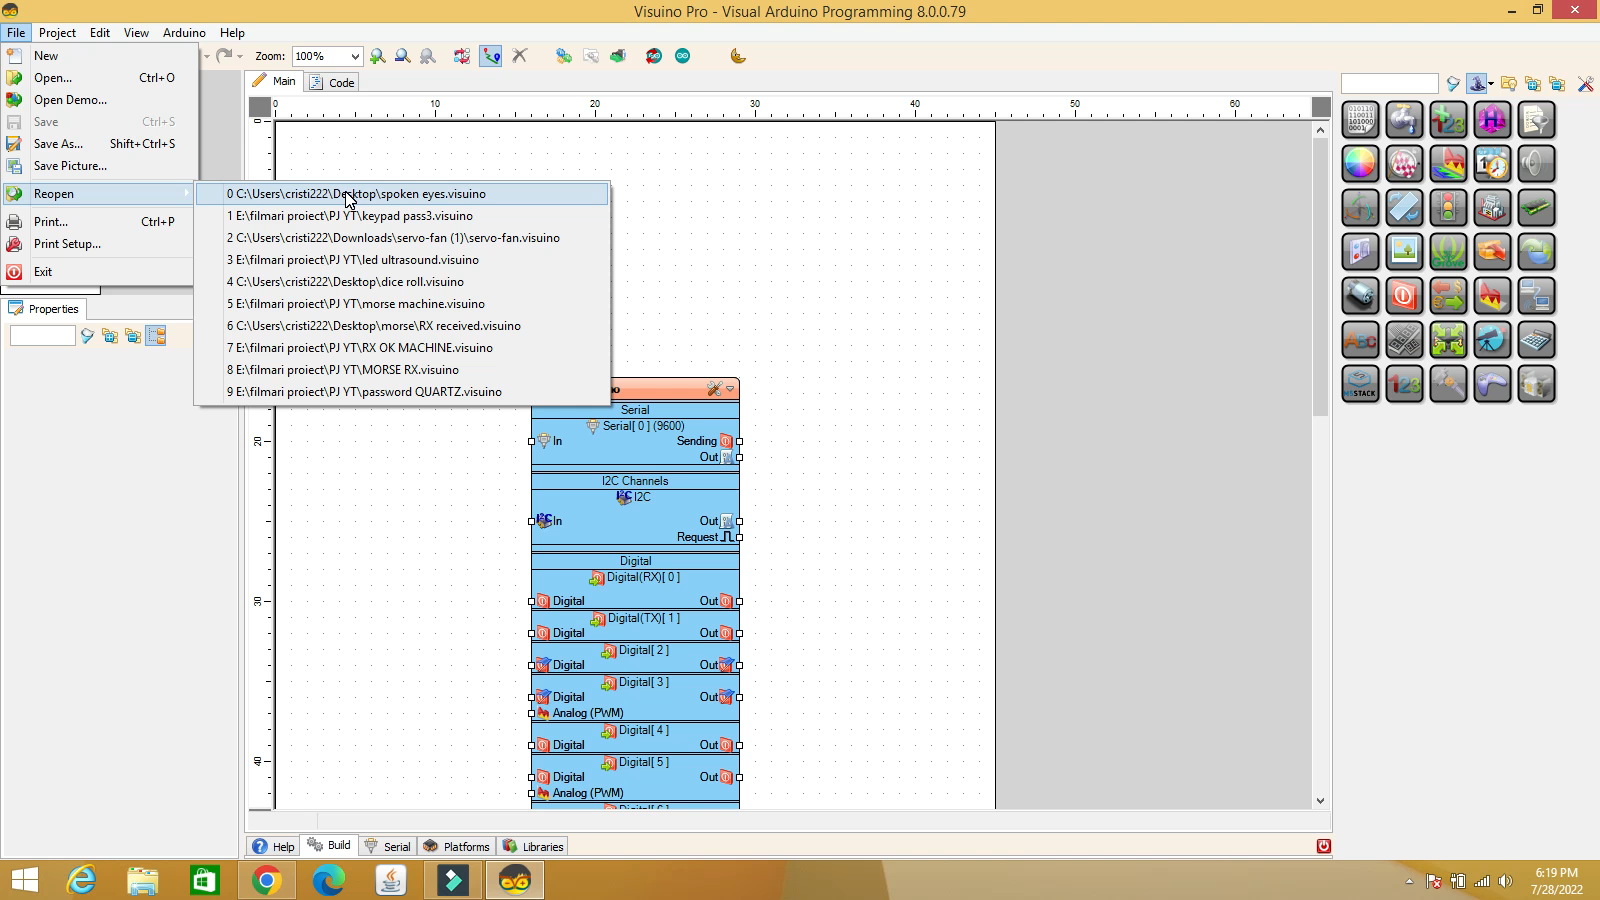Screen dimensions: 1600x900
Task: Toggle the tree view button in Properties
Action: [156, 336]
